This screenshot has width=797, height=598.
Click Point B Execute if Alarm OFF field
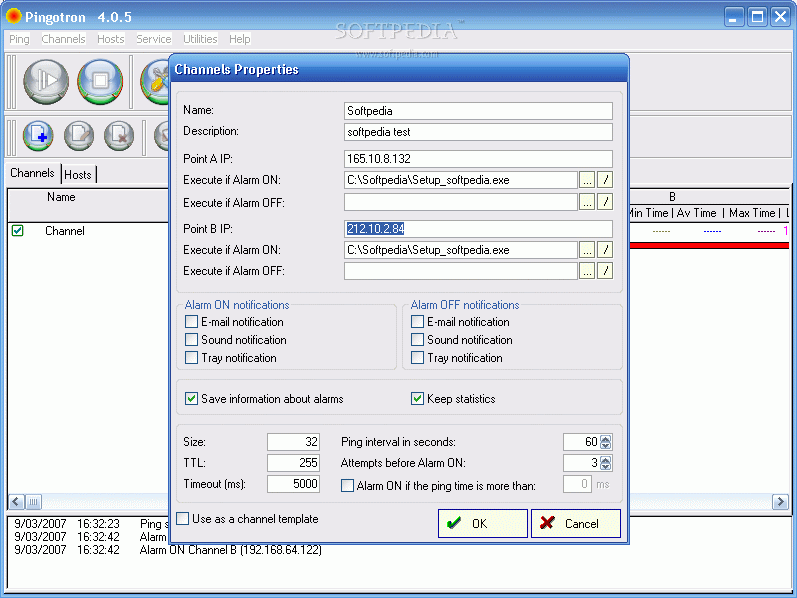(x=461, y=271)
